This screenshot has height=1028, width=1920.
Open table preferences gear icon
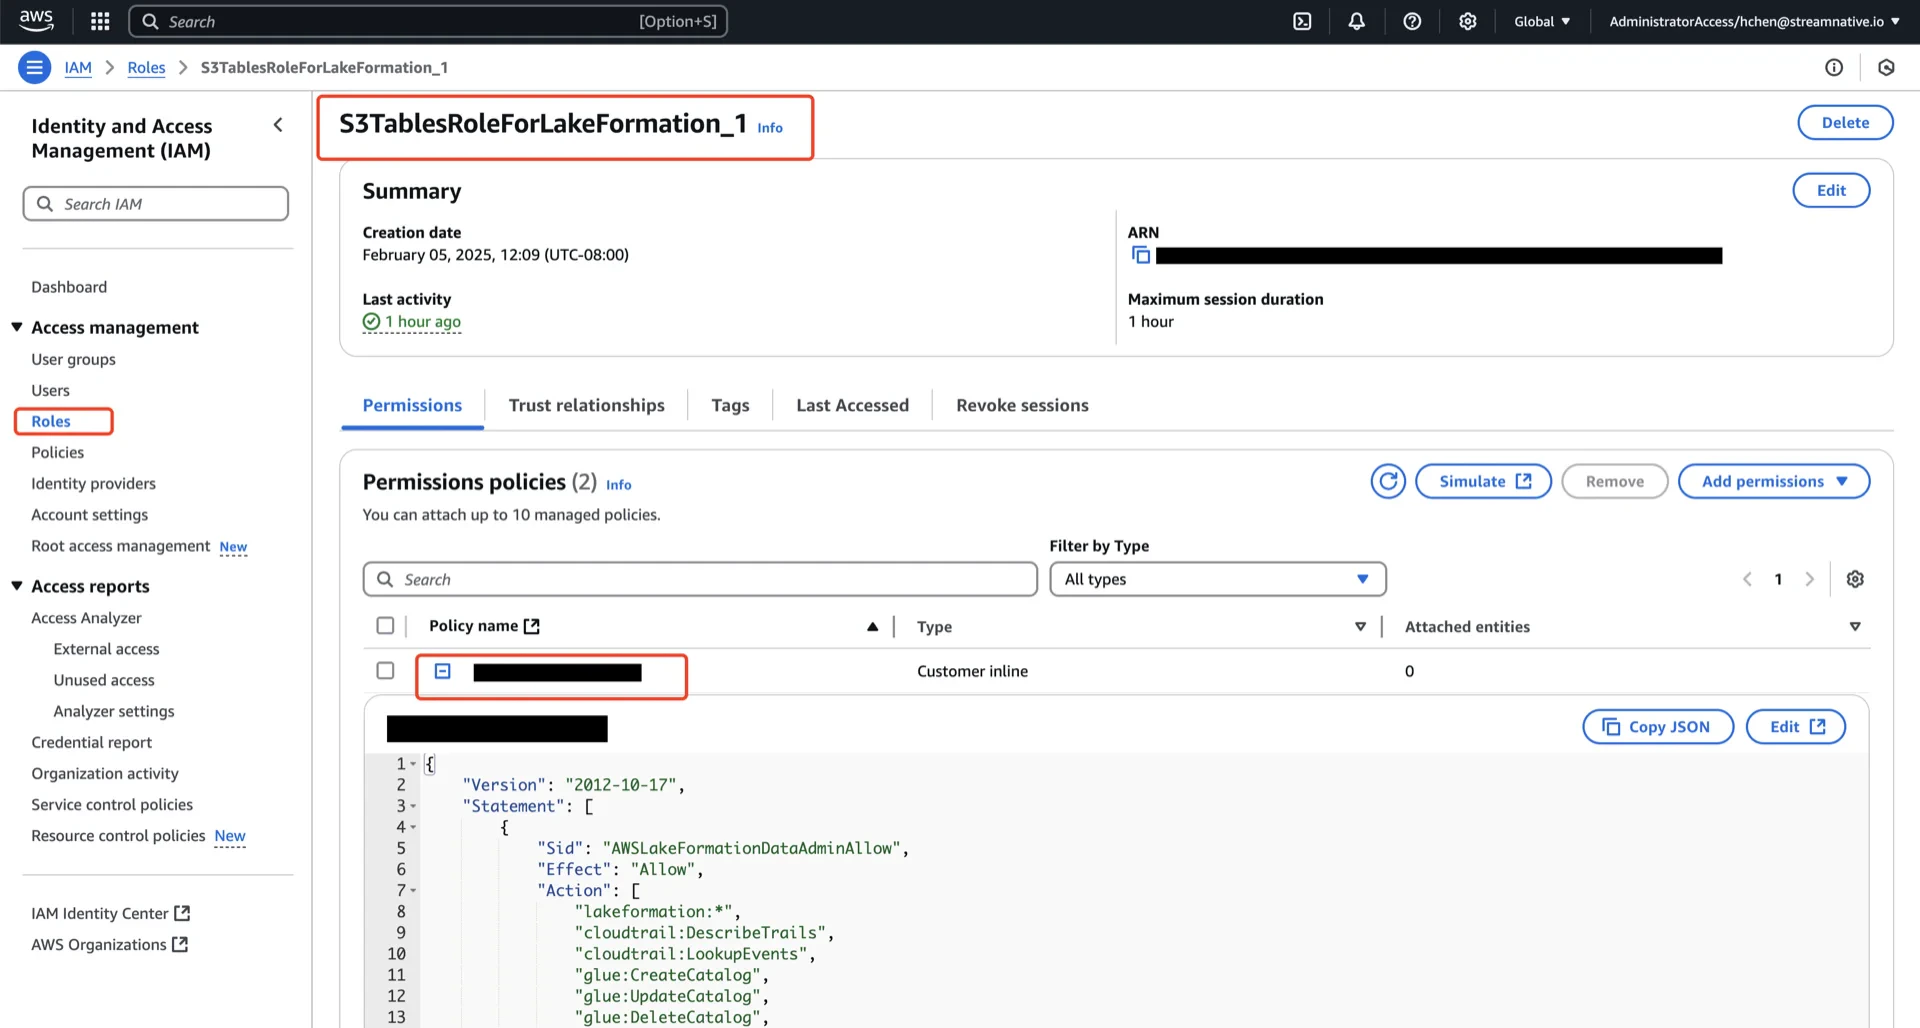pyautogui.click(x=1855, y=579)
